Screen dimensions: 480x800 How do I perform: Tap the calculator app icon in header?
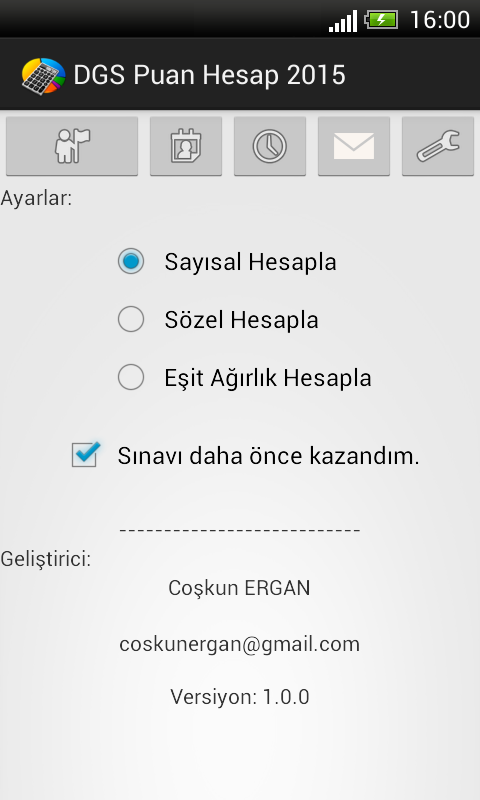click(43, 76)
